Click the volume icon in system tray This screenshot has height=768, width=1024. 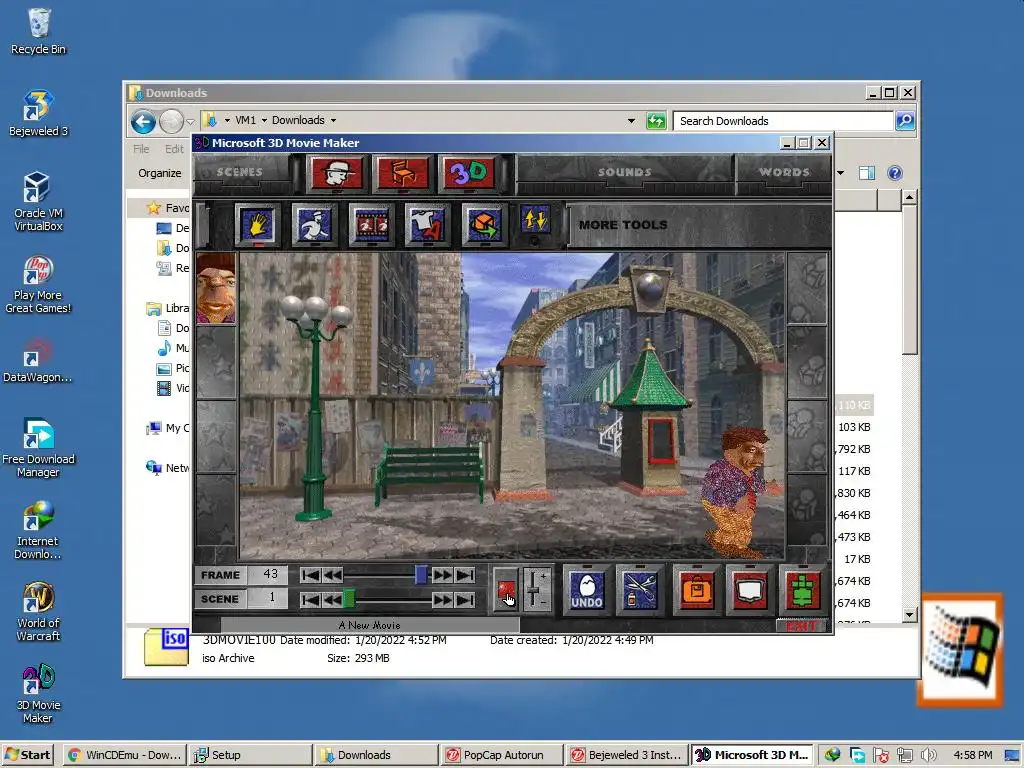(928, 755)
